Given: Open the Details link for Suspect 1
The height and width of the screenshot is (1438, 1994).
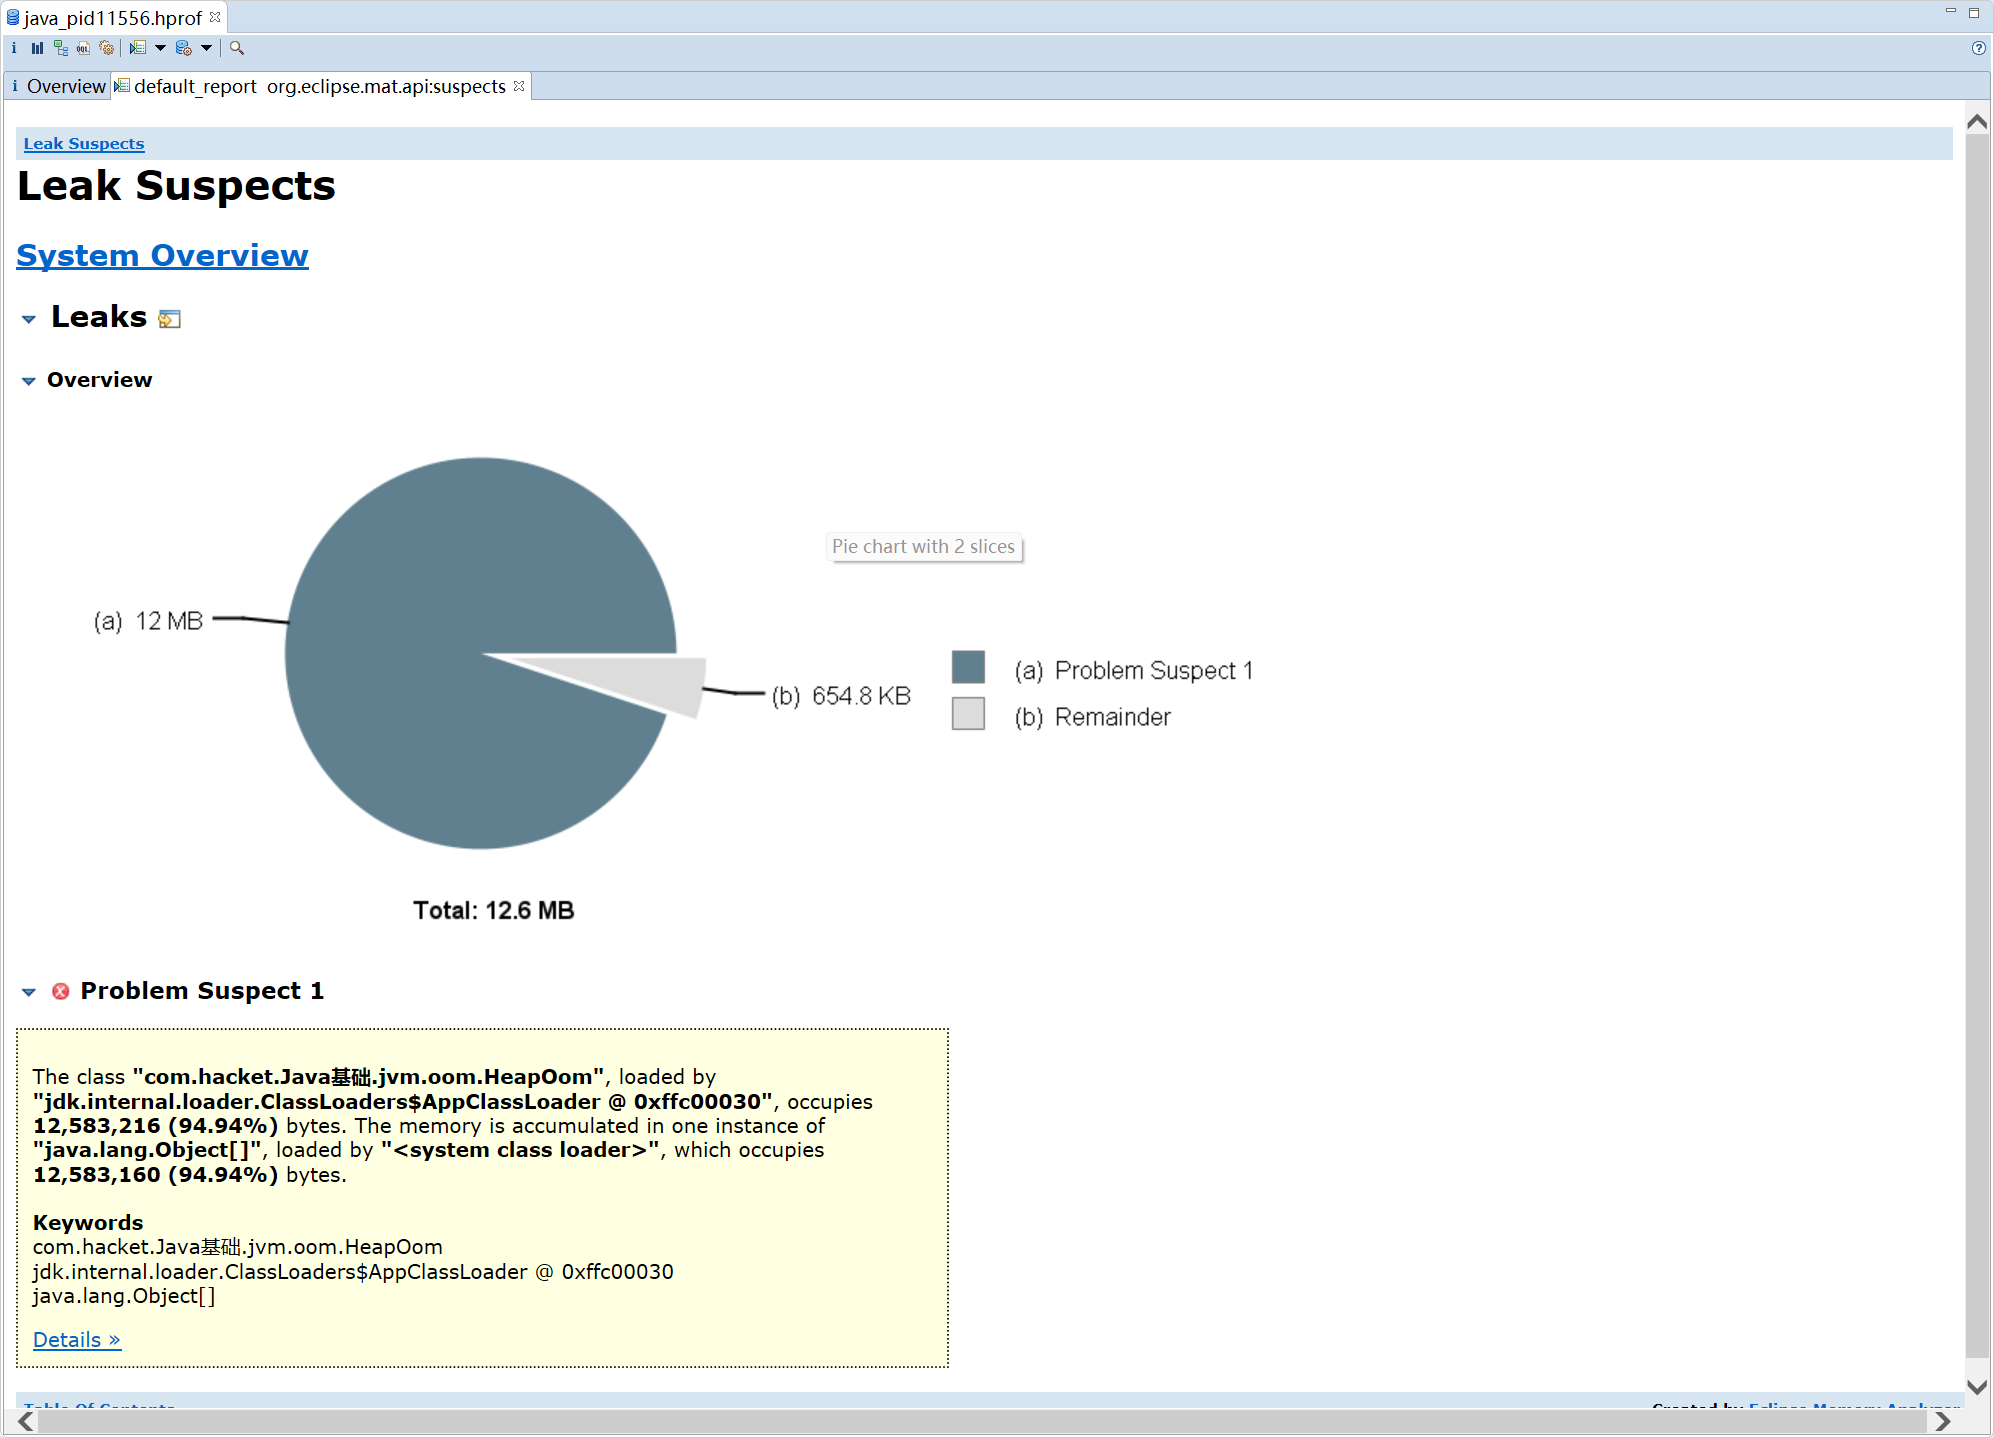Looking at the screenshot, I should tap(76, 1340).
